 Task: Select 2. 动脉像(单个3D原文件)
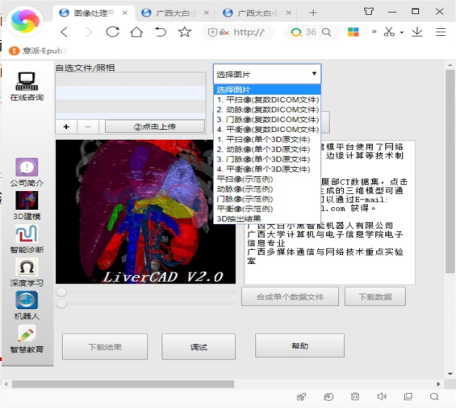(x=267, y=149)
